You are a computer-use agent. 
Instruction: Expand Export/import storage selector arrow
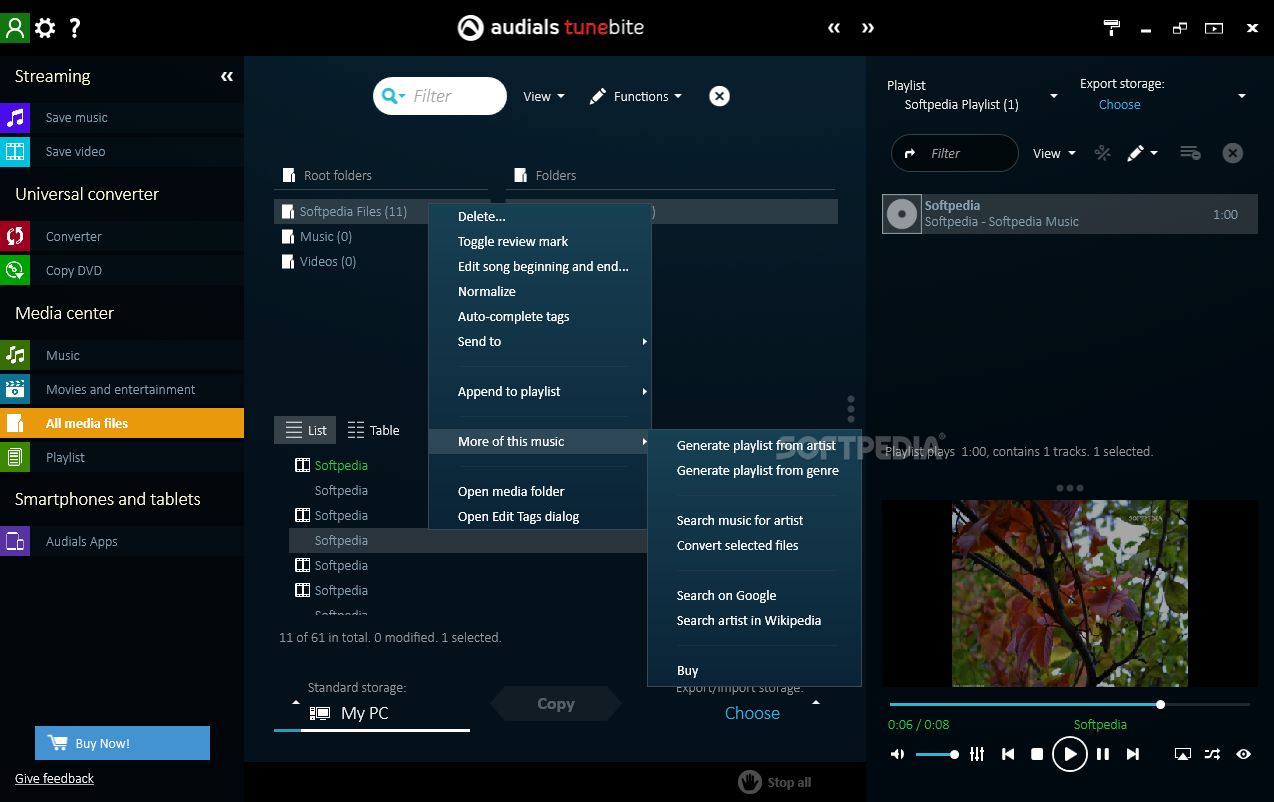point(816,702)
